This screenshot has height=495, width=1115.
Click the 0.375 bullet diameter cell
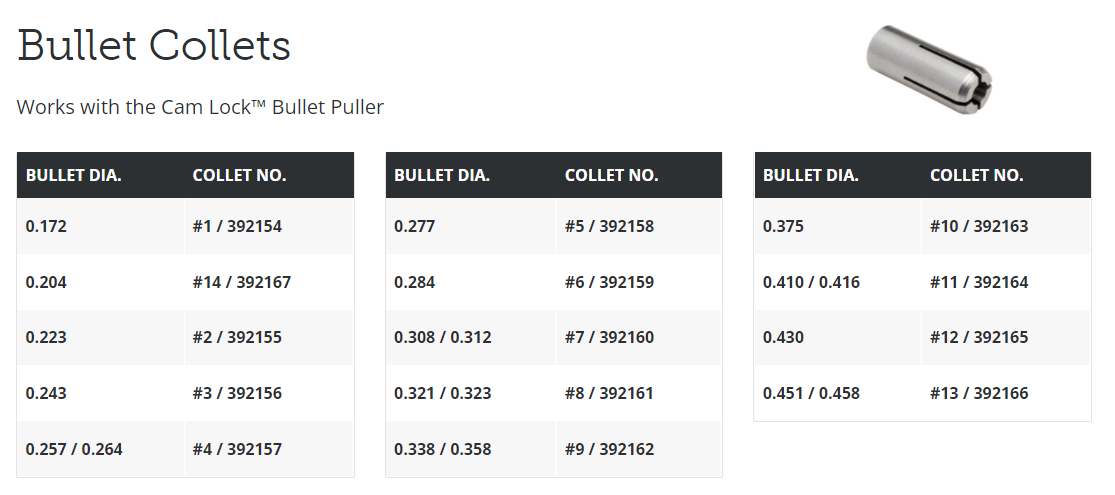(838, 226)
